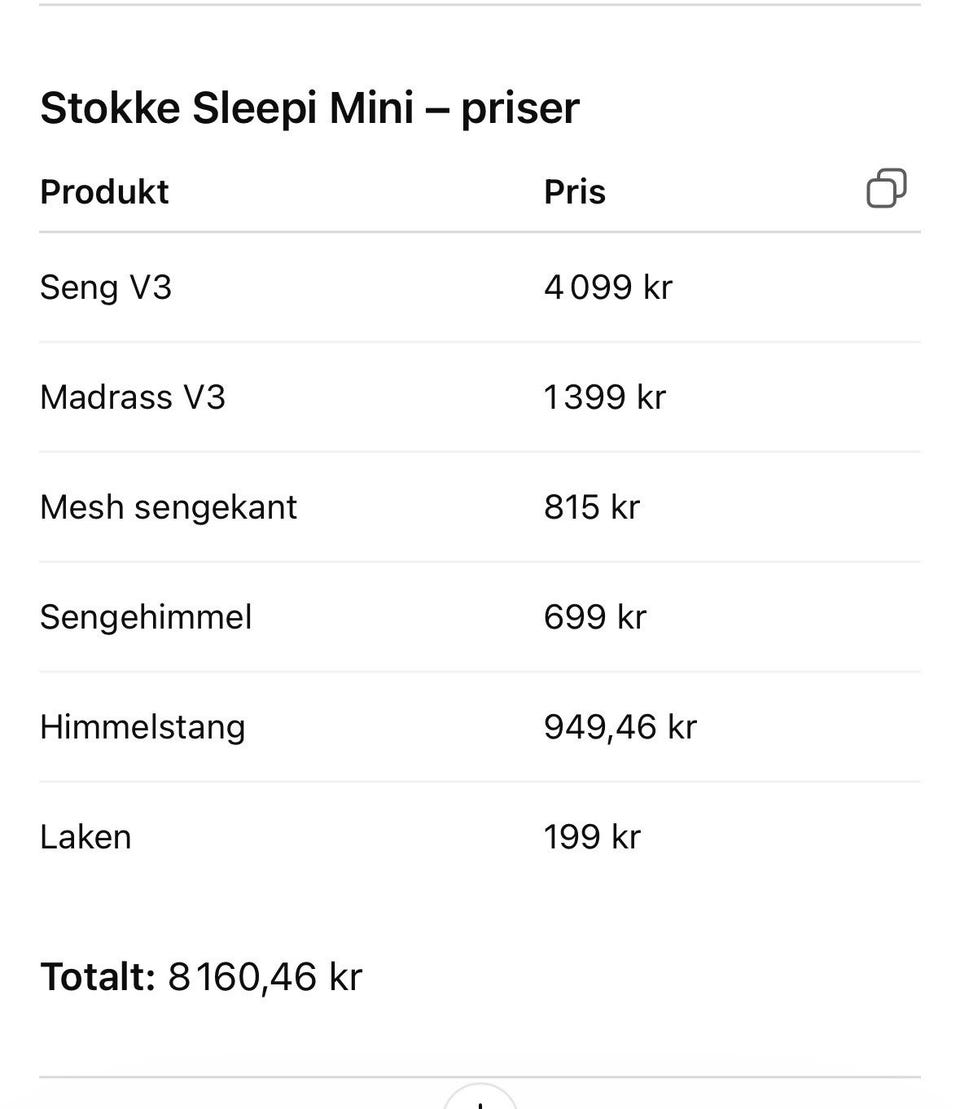Choose the 'Mesh sengekant' row
This screenshot has width=960, height=1109.
168,507
